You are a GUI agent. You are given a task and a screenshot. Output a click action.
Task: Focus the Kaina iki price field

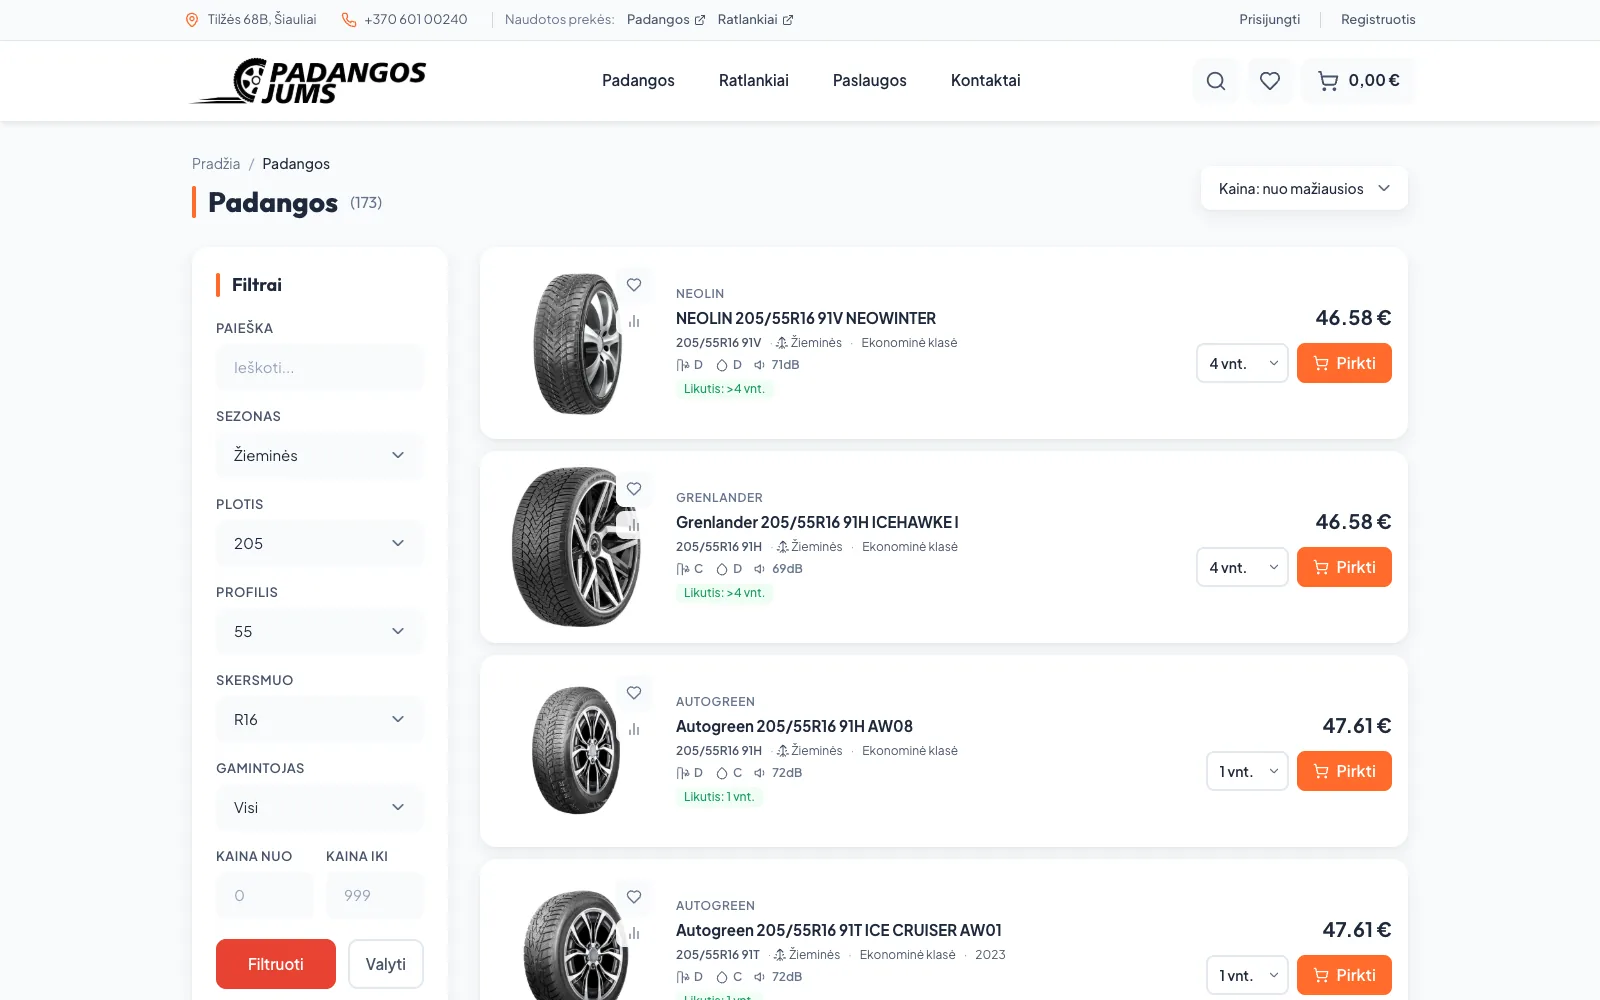(375, 896)
